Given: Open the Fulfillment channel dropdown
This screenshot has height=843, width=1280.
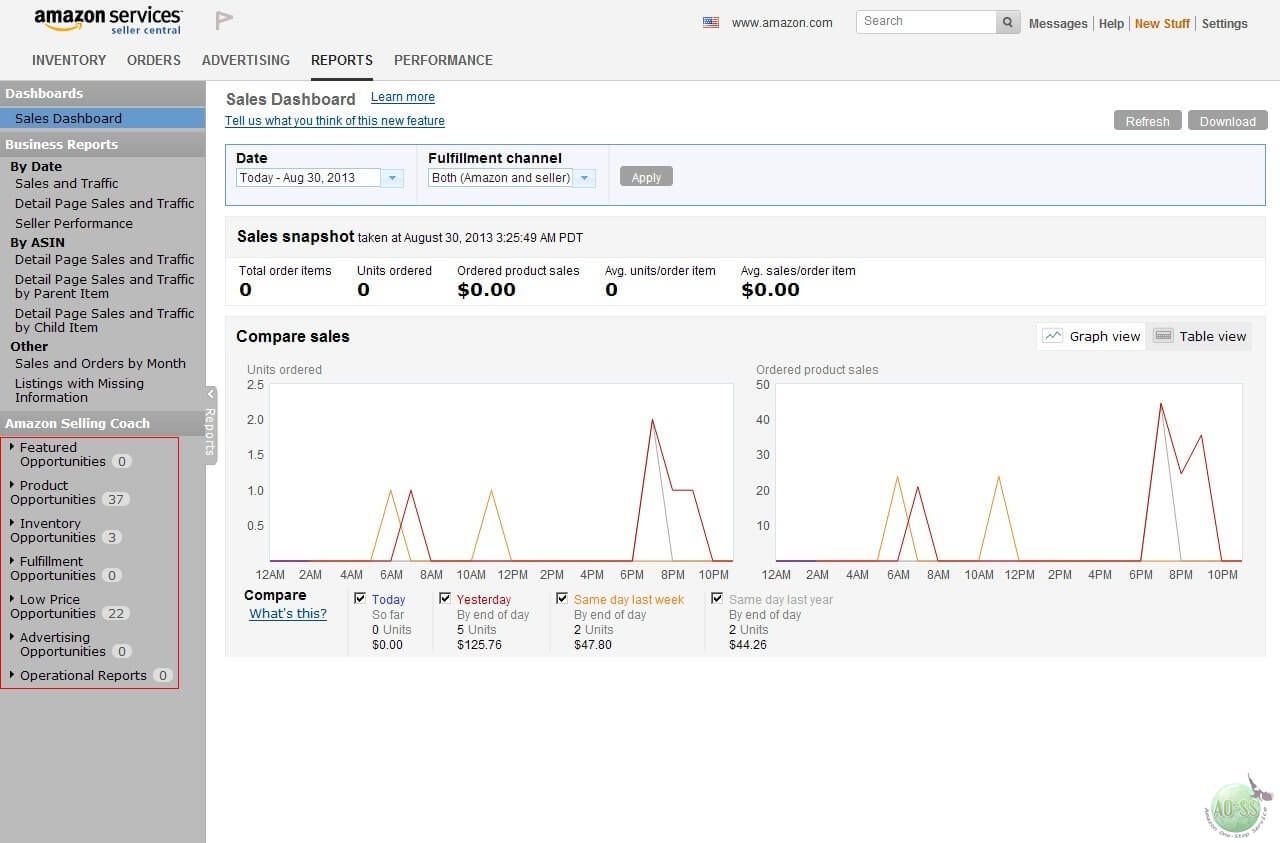Looking at the screenshot, I should [584, 176].
